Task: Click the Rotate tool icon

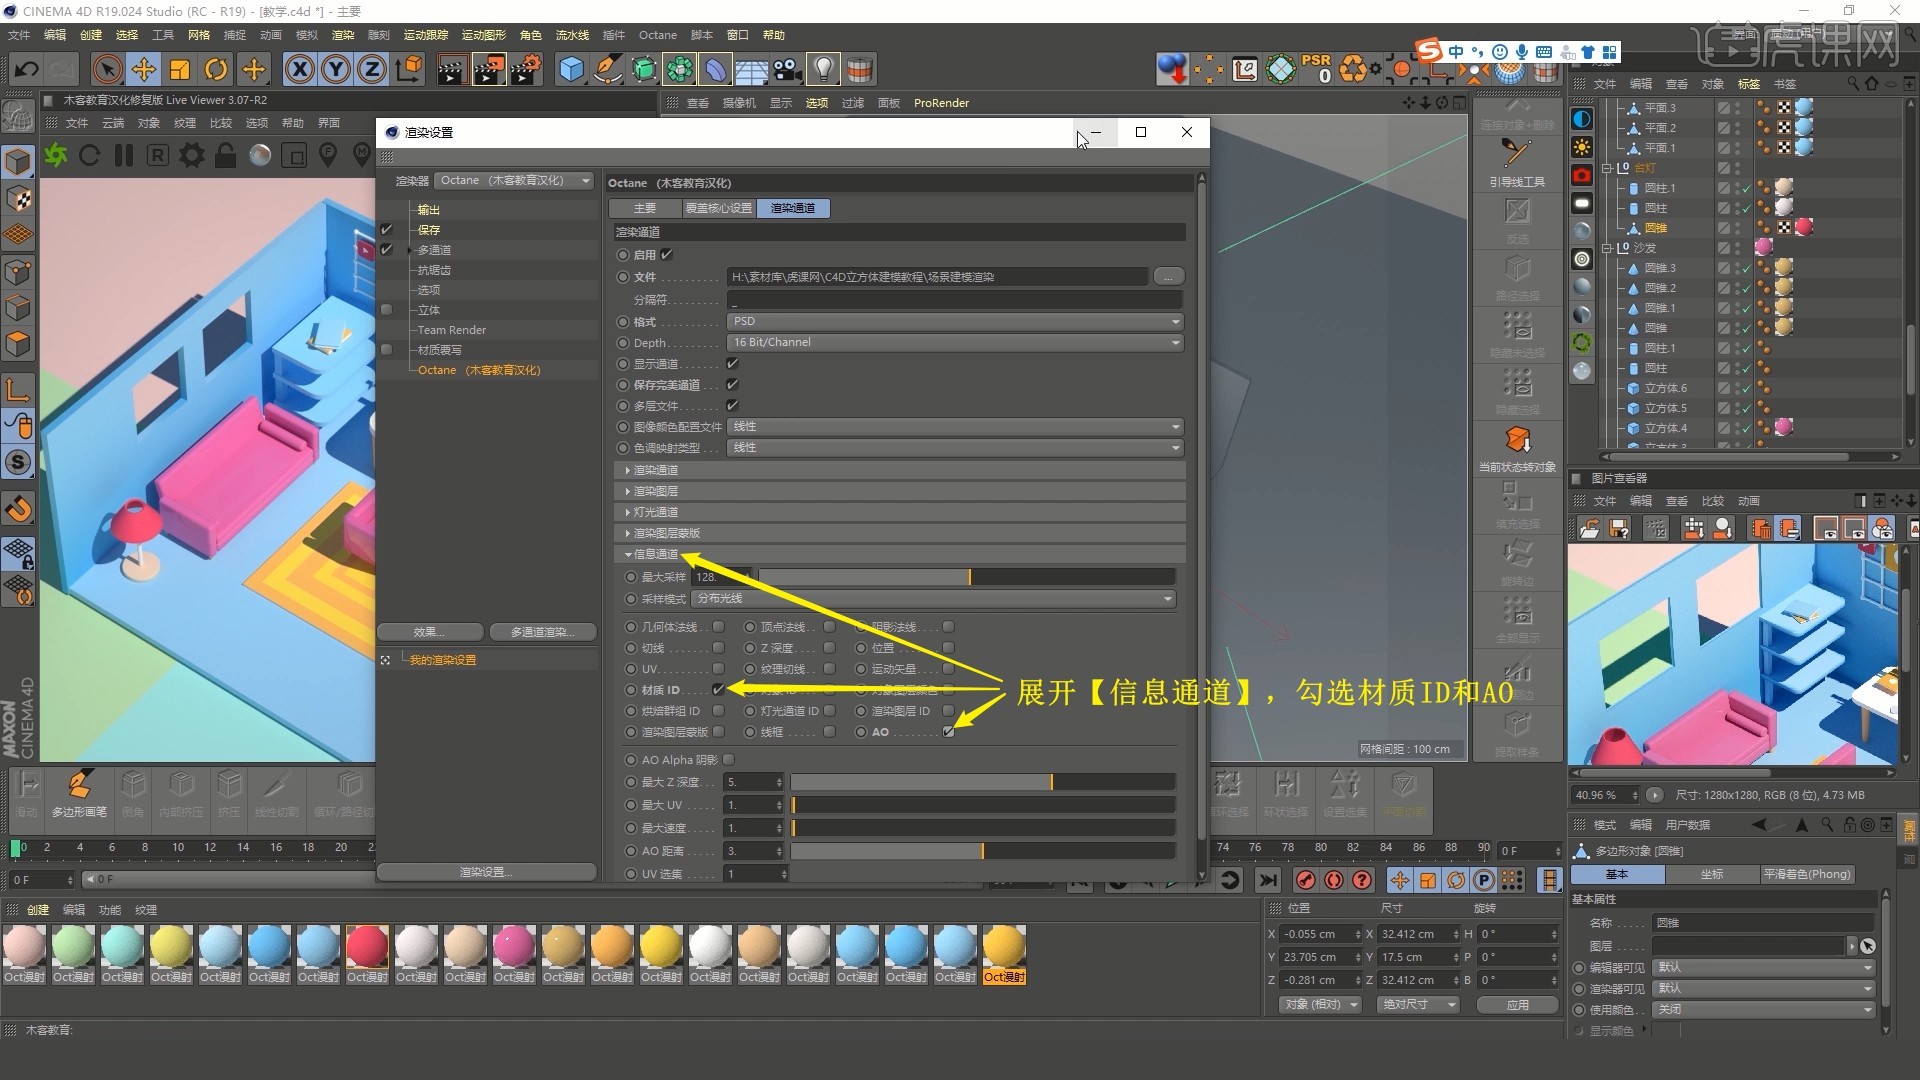Action: tap(216, 69)
